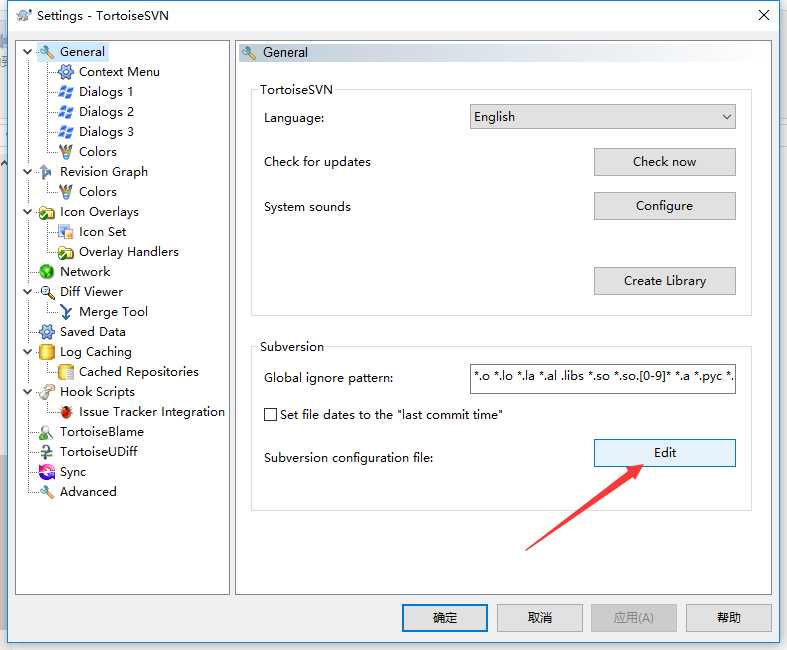Image resolution: width=787 pixels, height=650 pixels.
Task: Close the Settings window
Action: pos(763,16)
